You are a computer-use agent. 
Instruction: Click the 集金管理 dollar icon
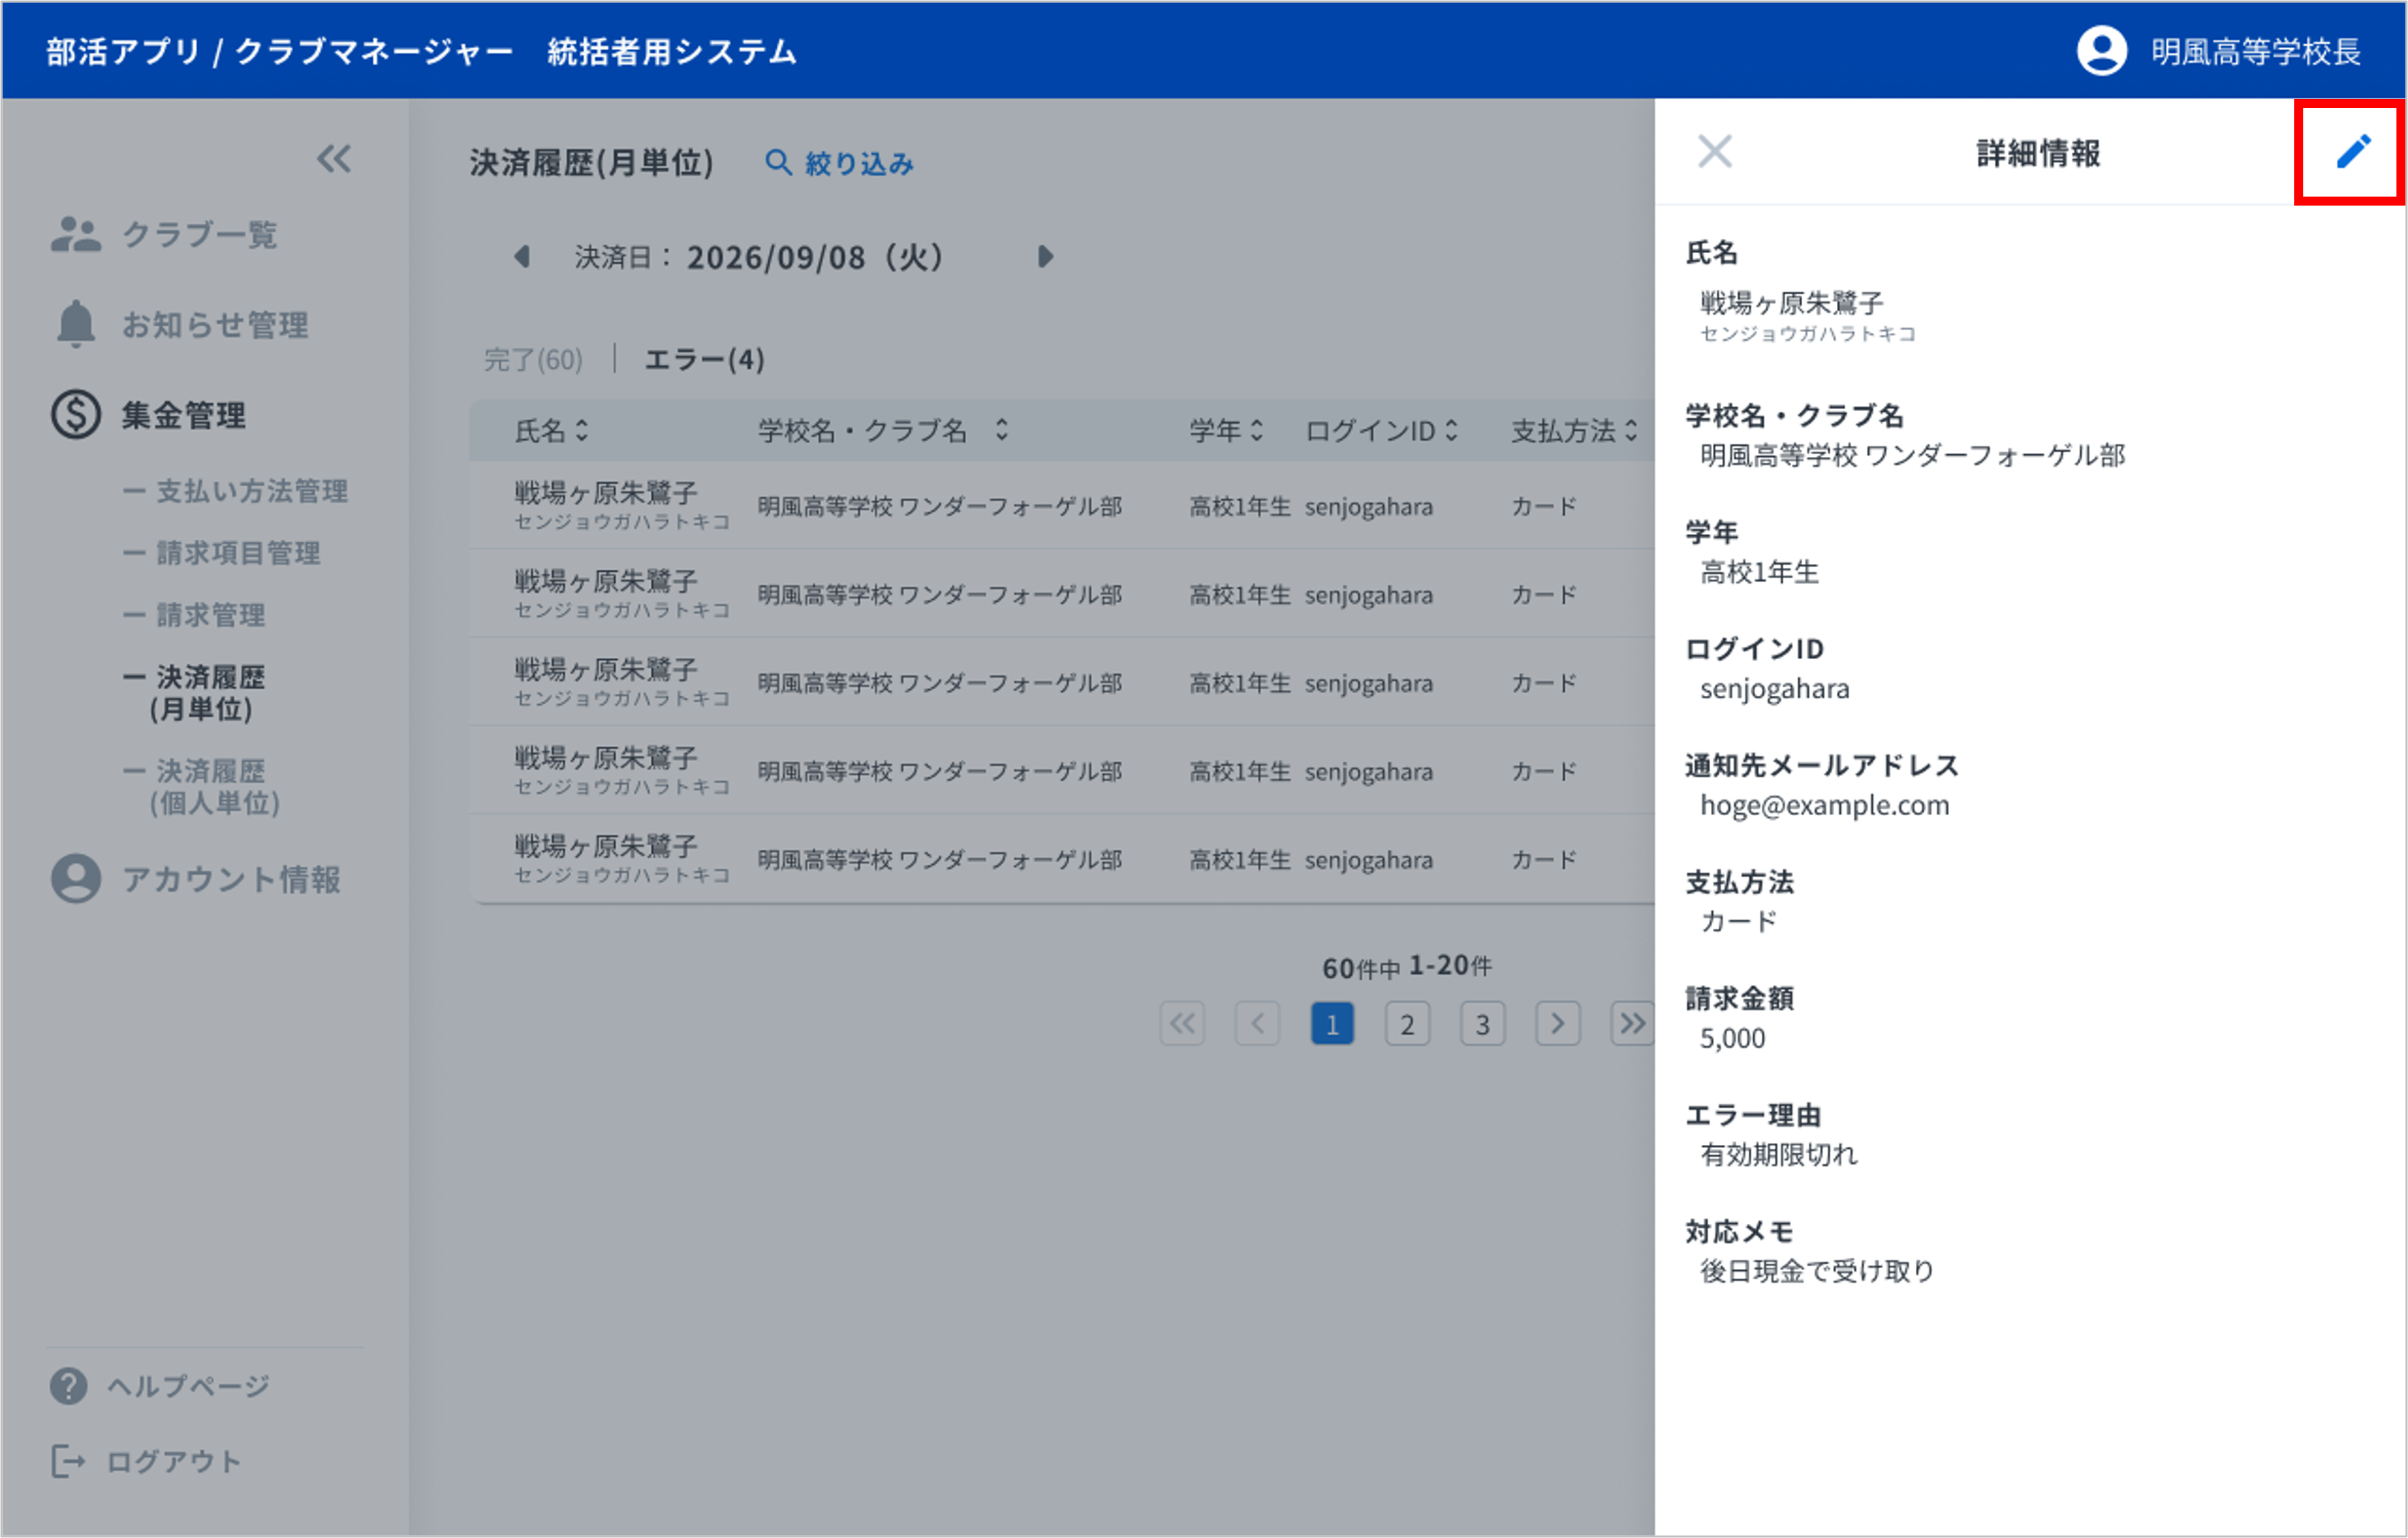click(x=76, y=414)
